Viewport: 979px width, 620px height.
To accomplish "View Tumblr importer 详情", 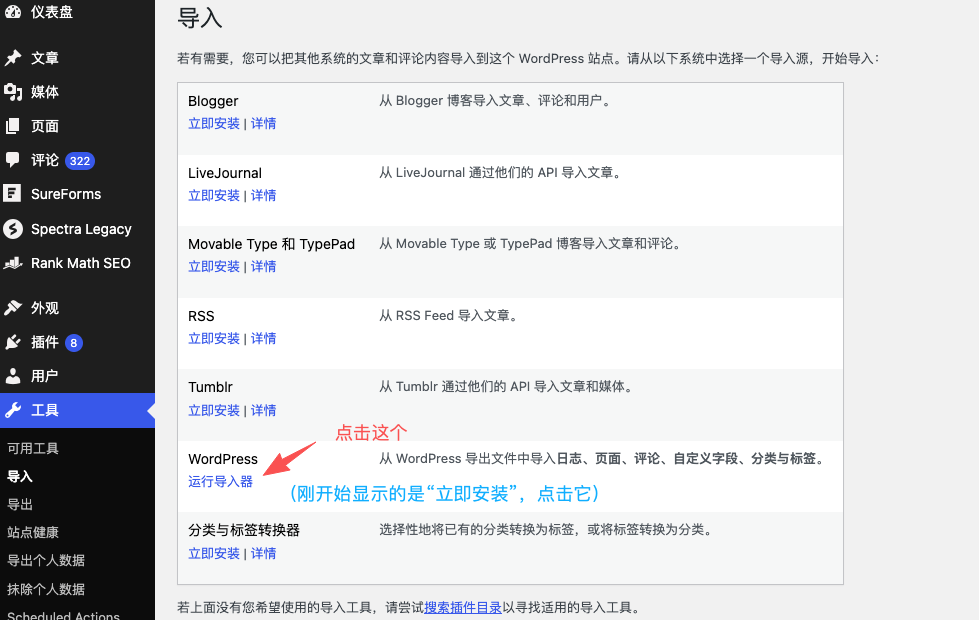I will coord(263,410).
